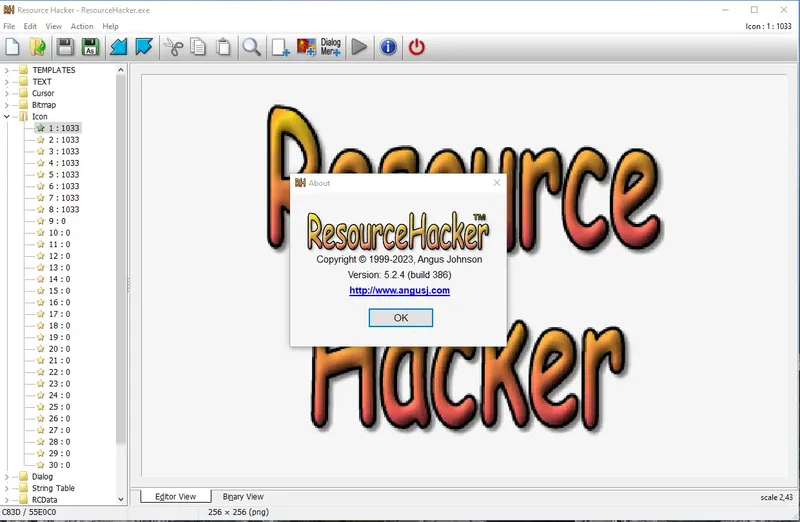Expand the RCData tree node
Image resolution: width=800 pixels, height=522 pixels.
point(7,500)
